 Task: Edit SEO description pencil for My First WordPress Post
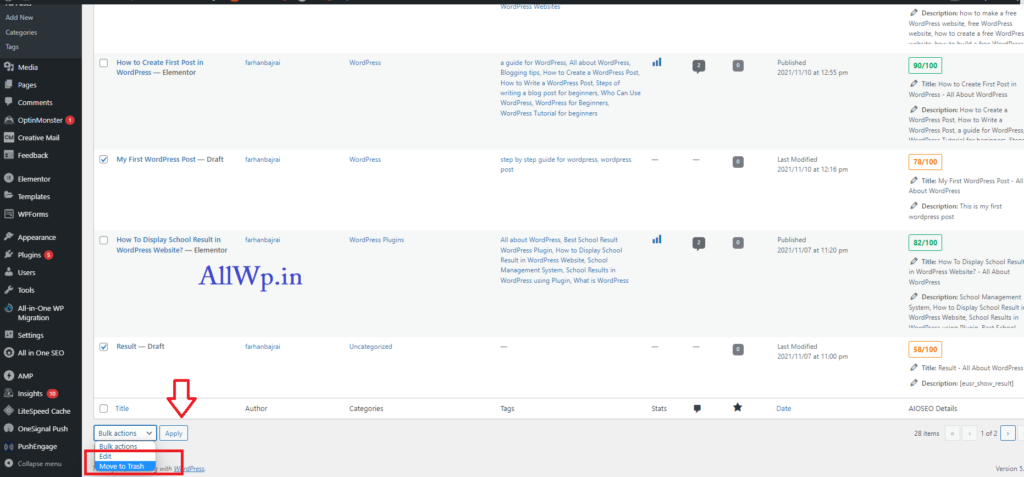click(x=914, y=206)
